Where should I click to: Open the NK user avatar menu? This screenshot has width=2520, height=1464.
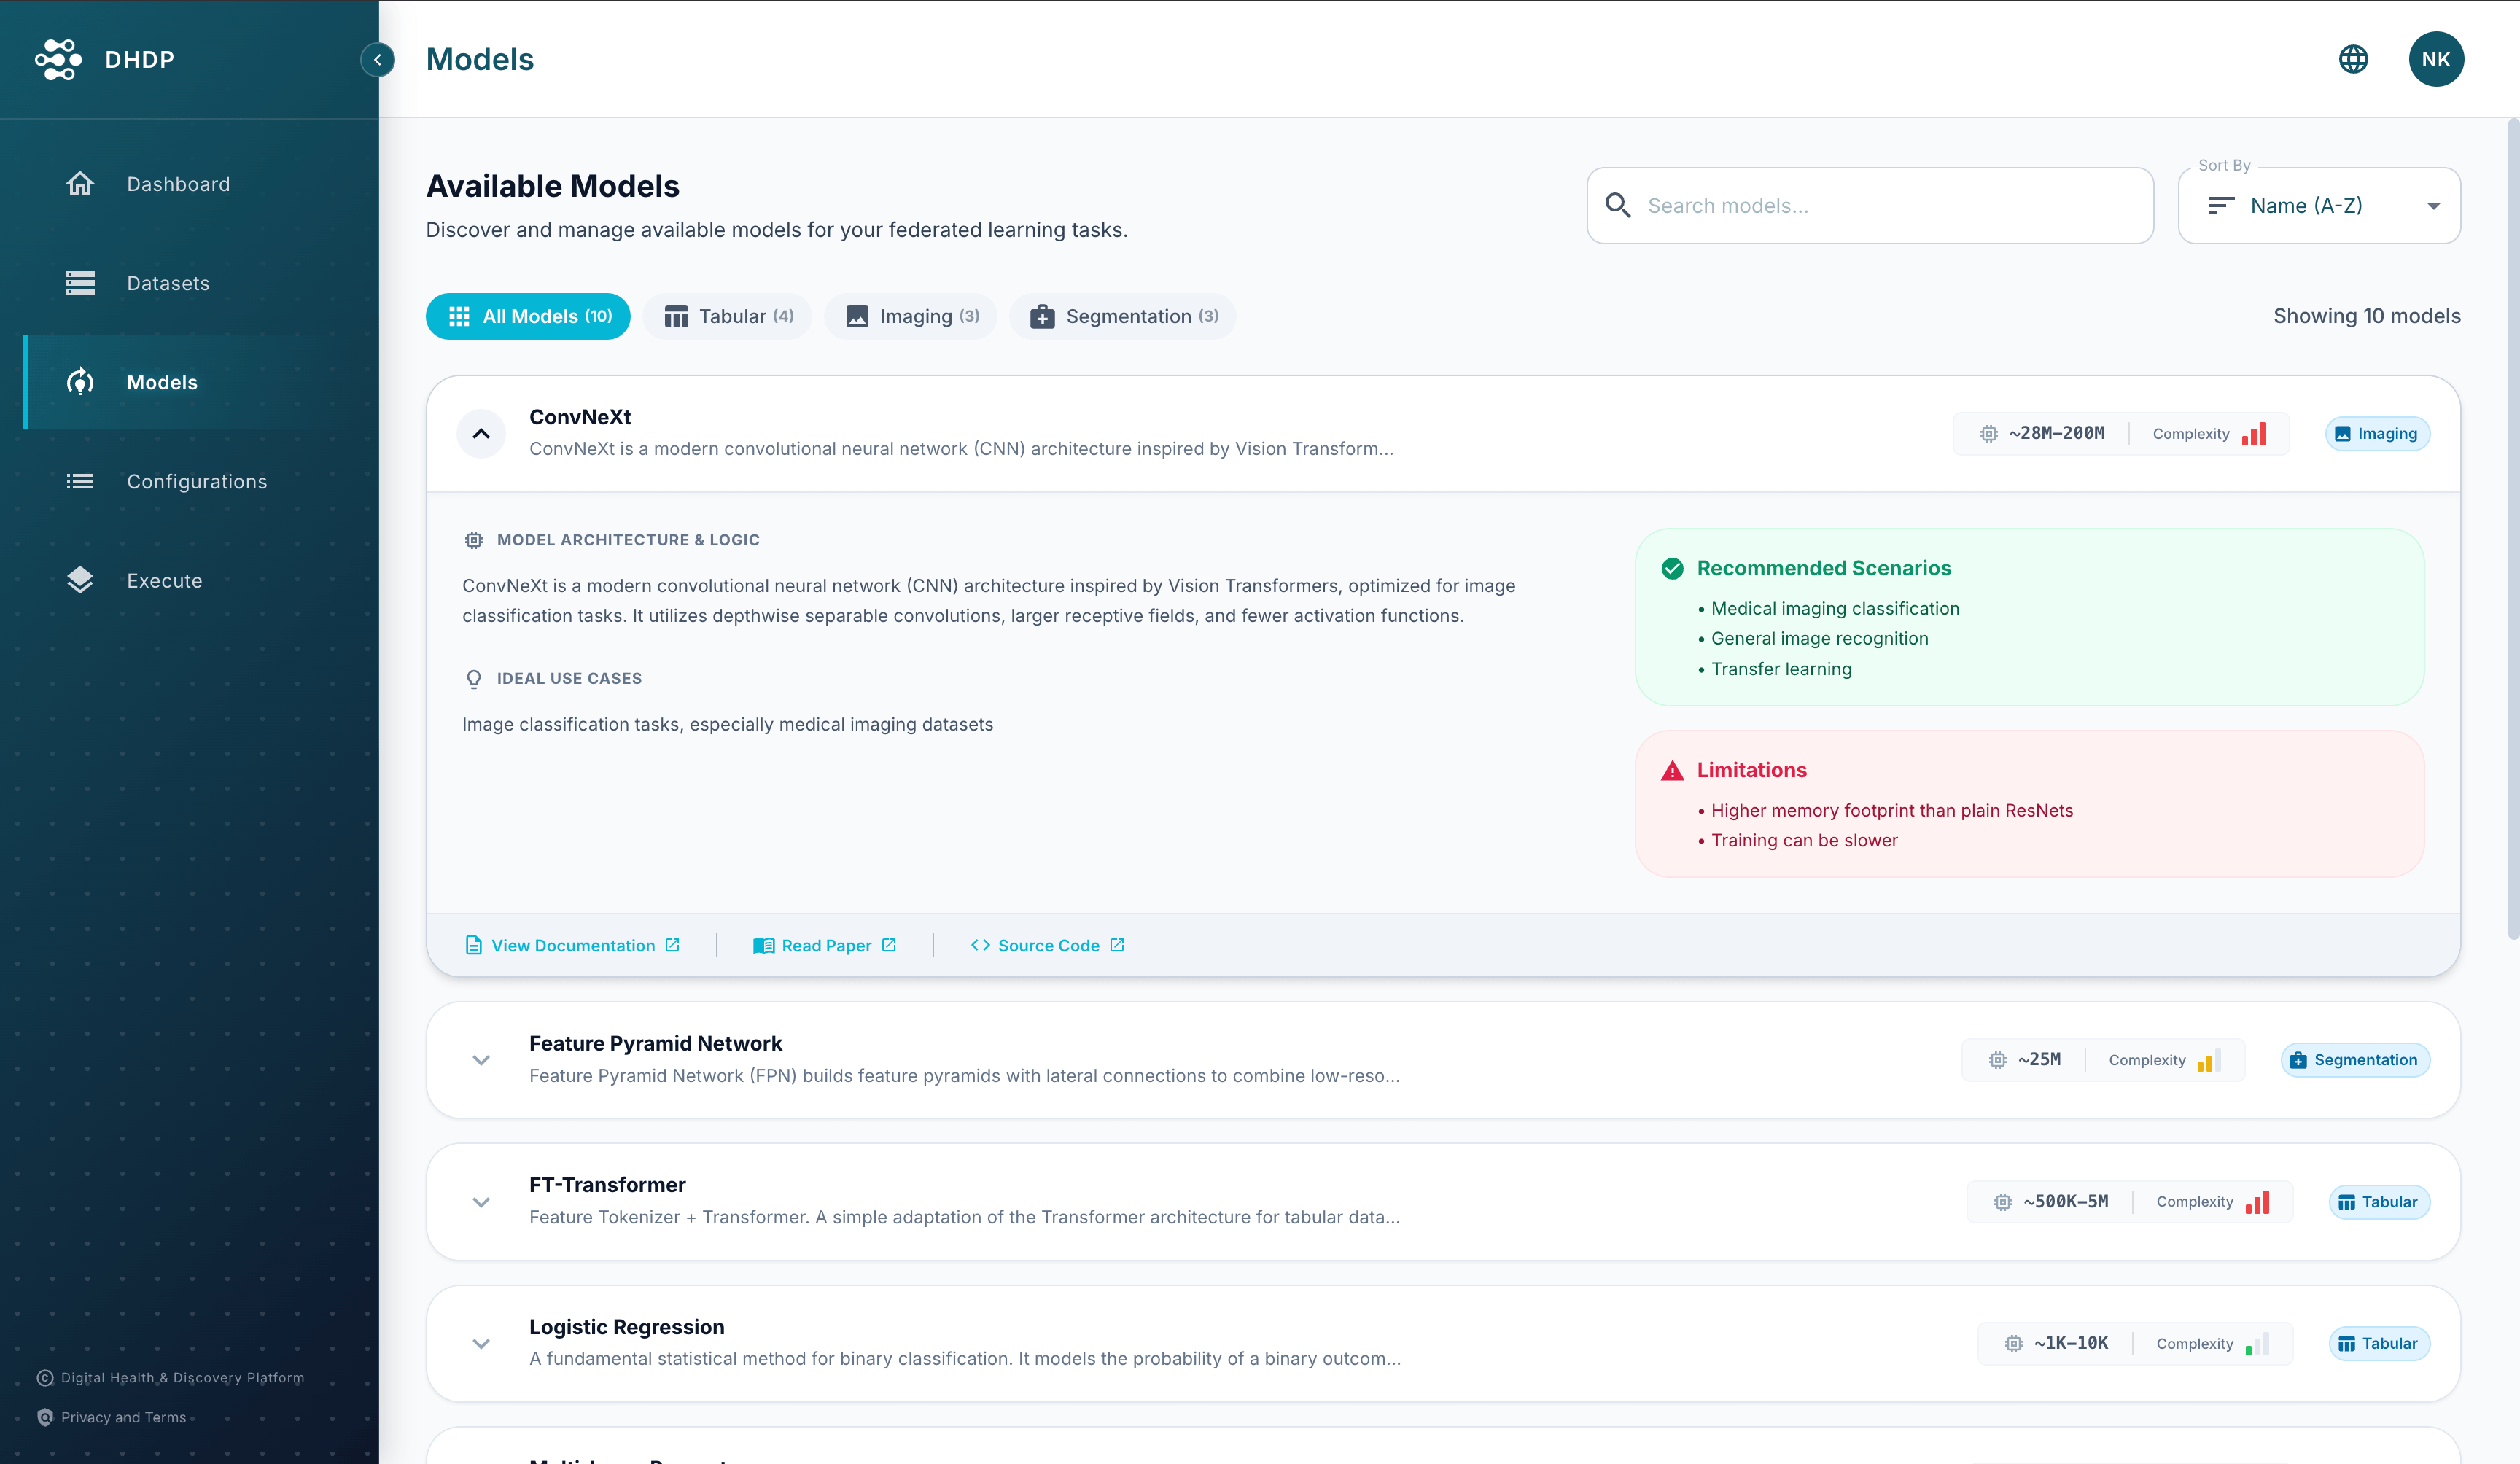click(x=2435, y=59)
